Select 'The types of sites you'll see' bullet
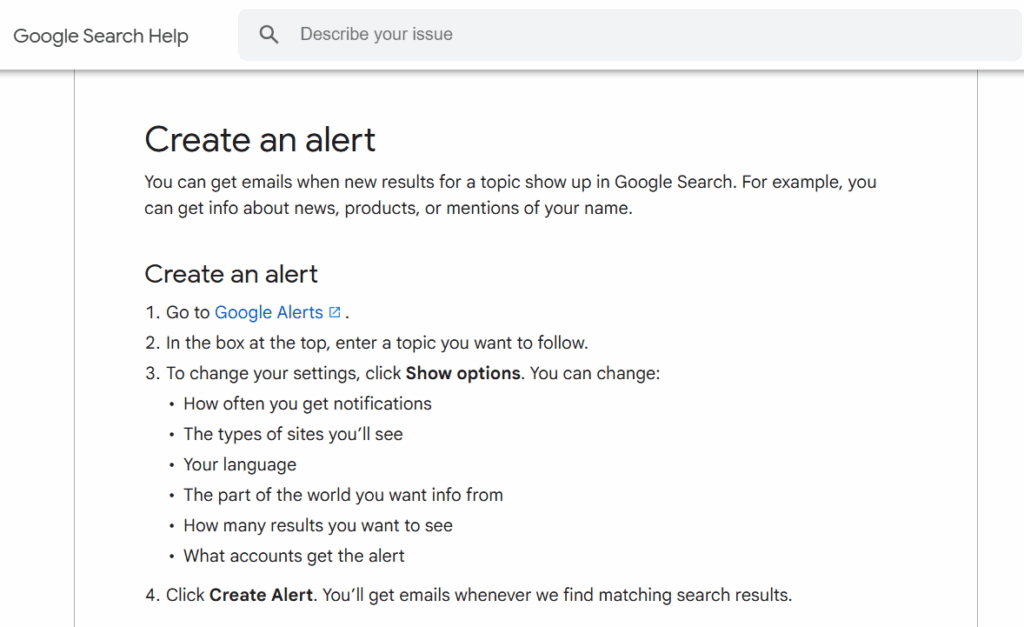The height and width of the screenshot is (627, 1024). 293,434
